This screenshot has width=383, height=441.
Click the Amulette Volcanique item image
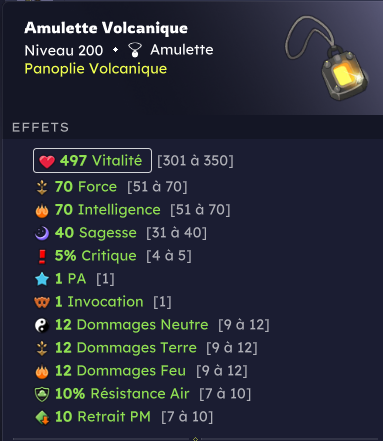tap(327, 58)
